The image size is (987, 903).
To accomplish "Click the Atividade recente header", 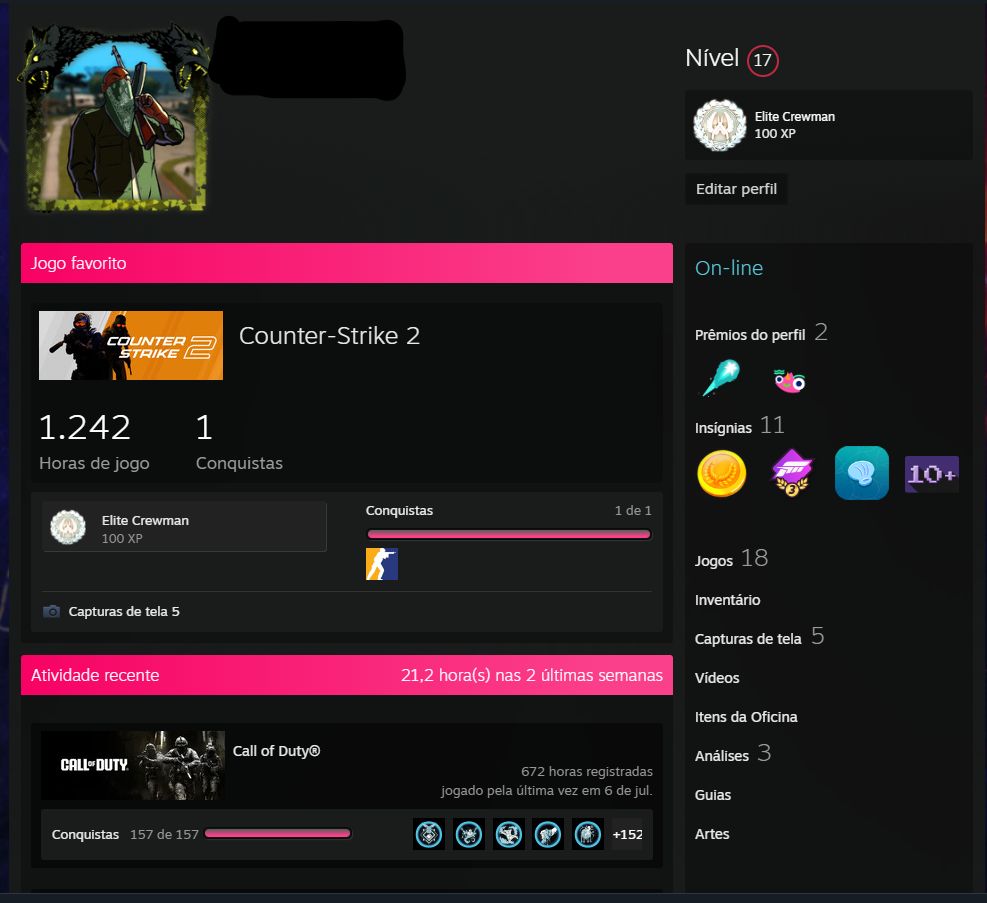I will (347, 675).
